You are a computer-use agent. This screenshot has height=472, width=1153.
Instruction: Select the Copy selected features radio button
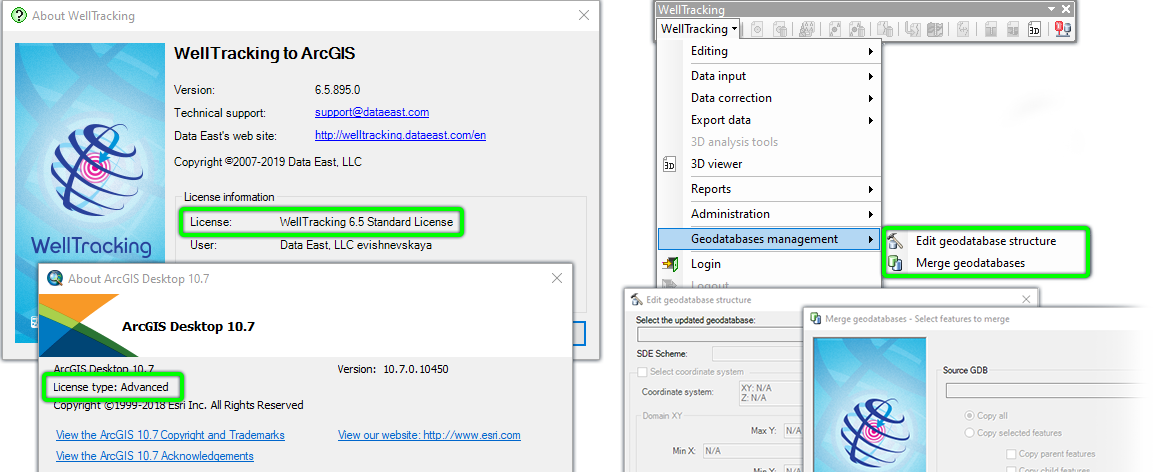[x=970, y=434]
